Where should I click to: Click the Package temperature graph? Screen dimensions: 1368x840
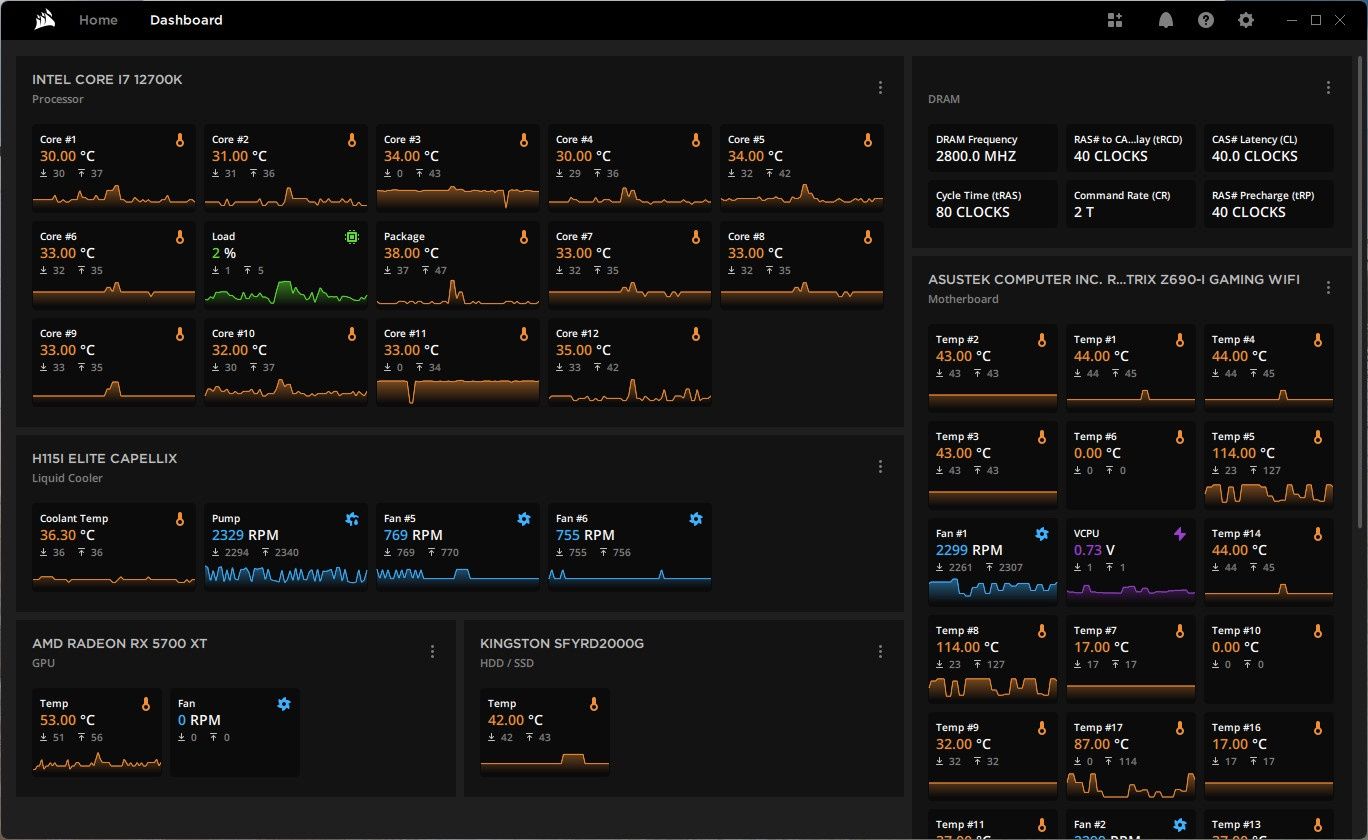tap(458, 291)
